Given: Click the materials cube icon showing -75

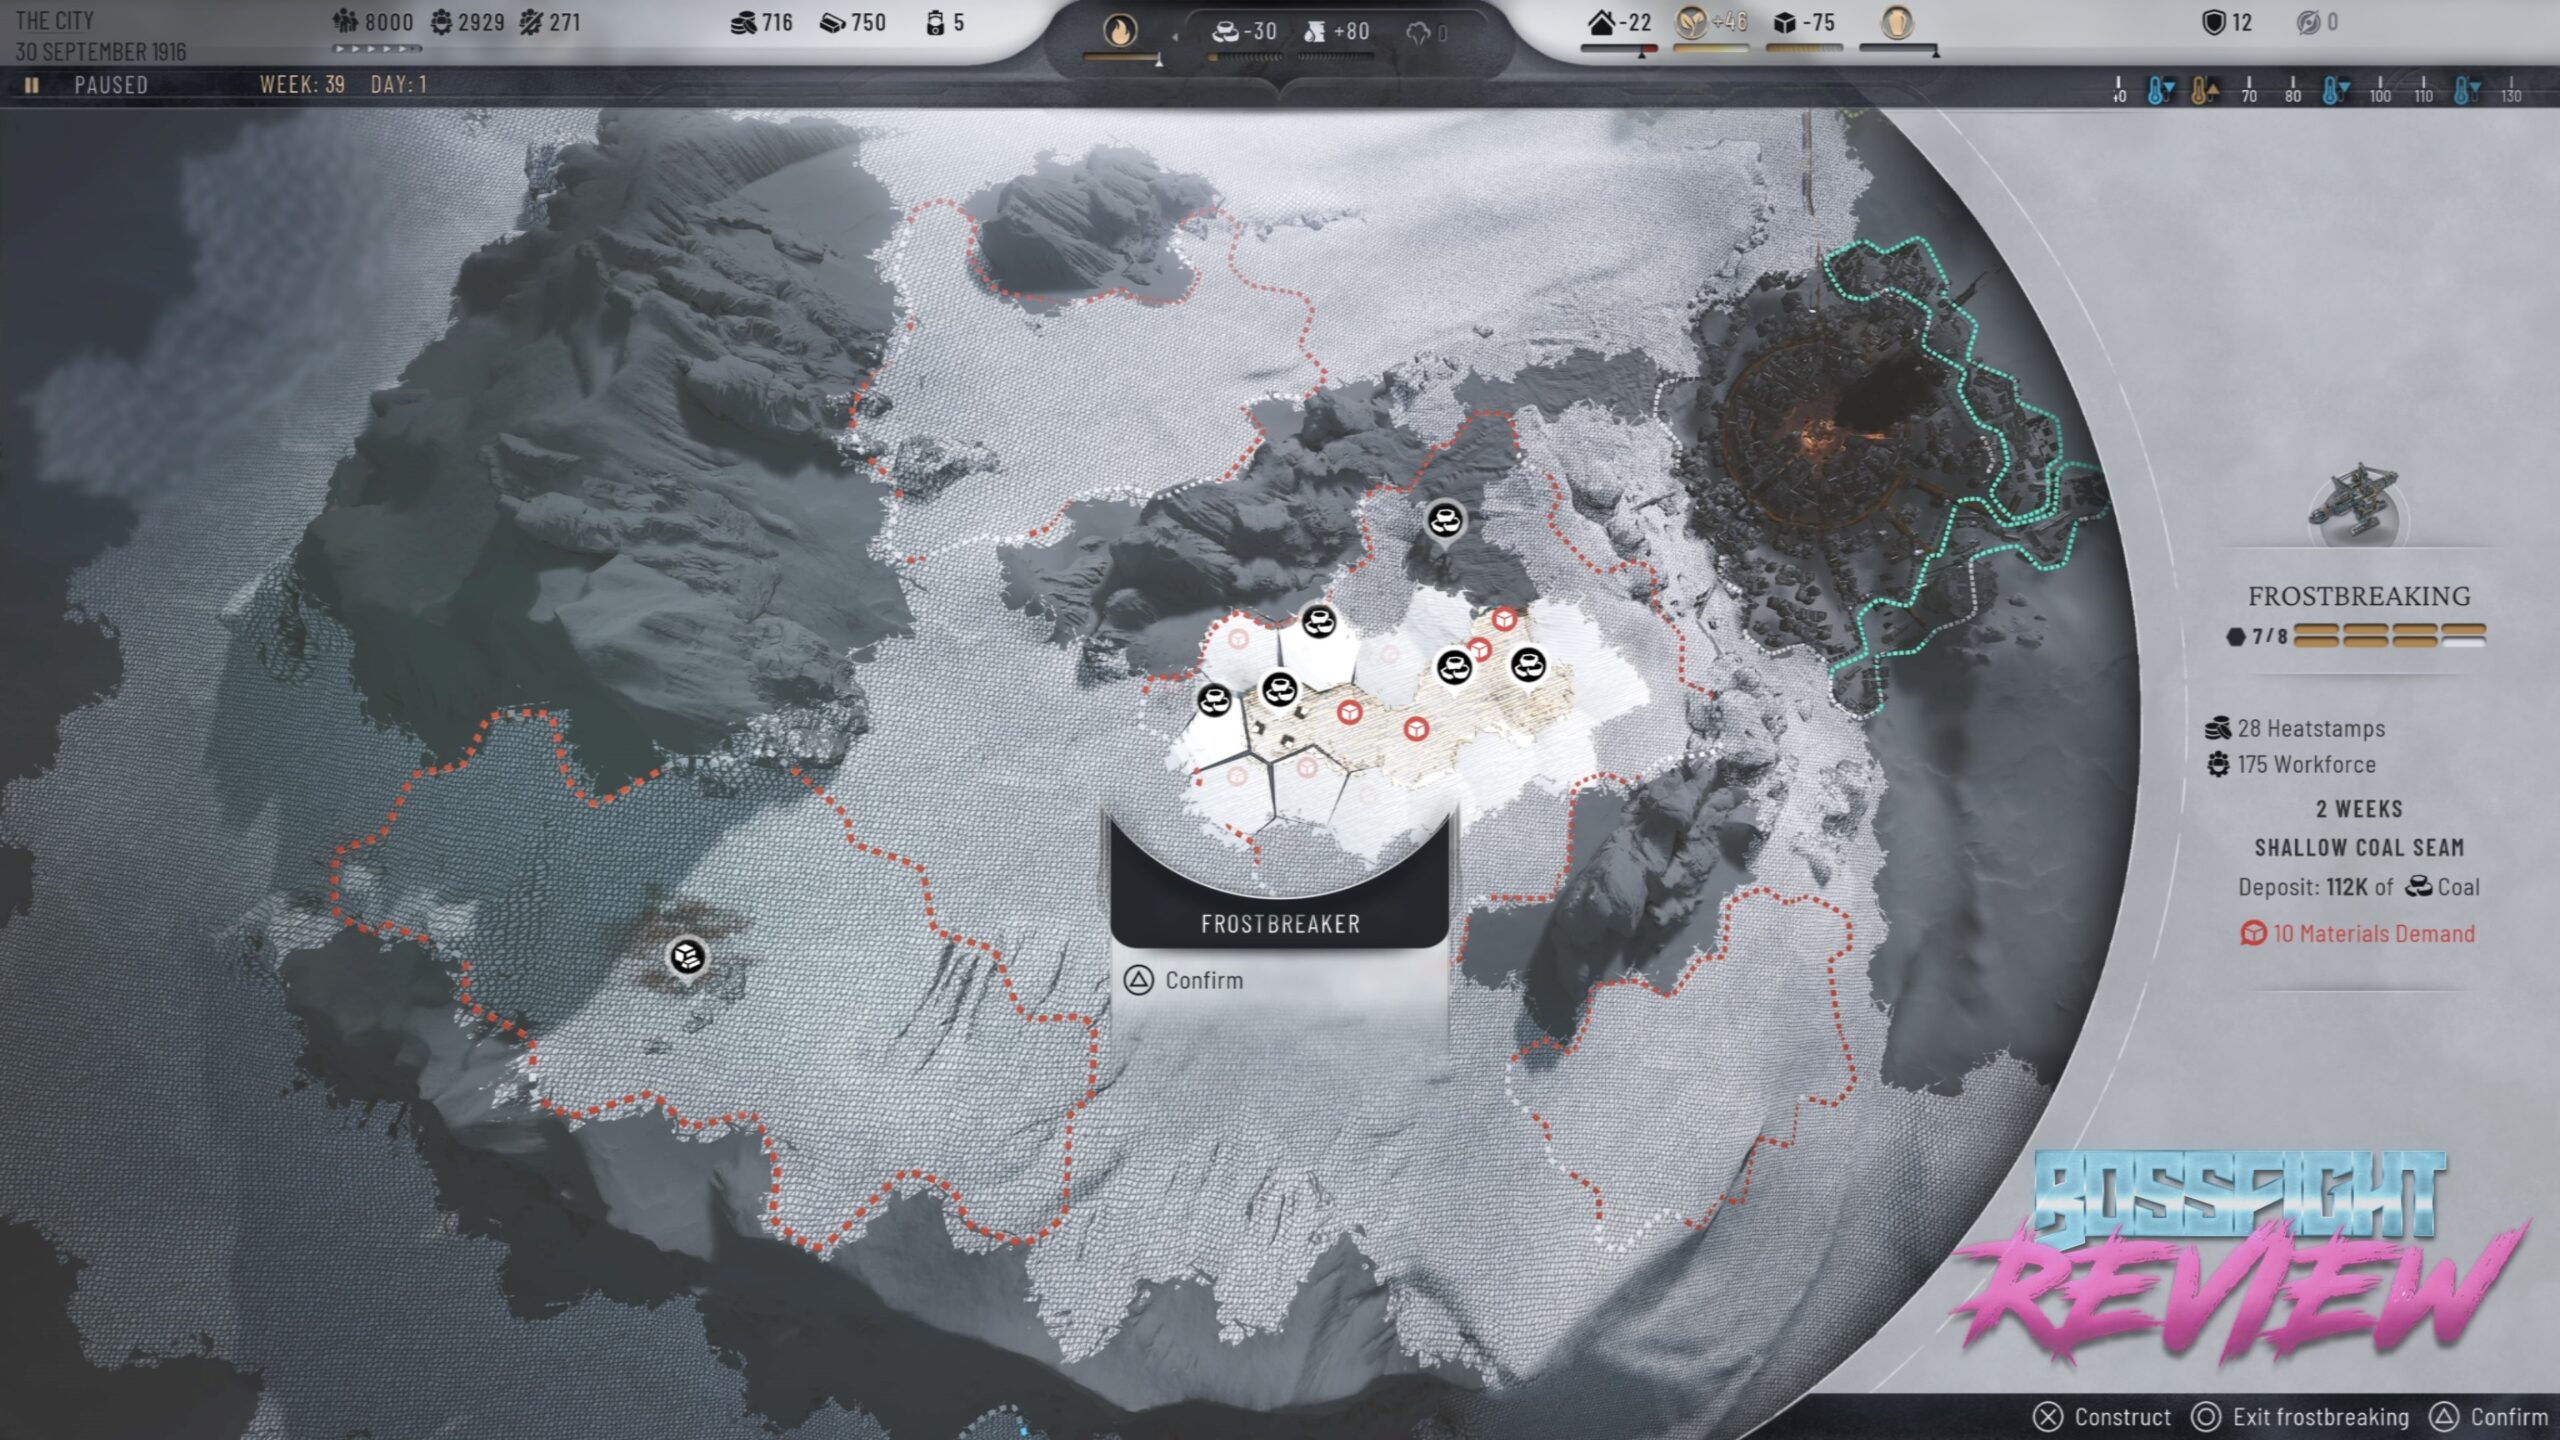Looking at the screenshot, I should [x=1785, y=22].
